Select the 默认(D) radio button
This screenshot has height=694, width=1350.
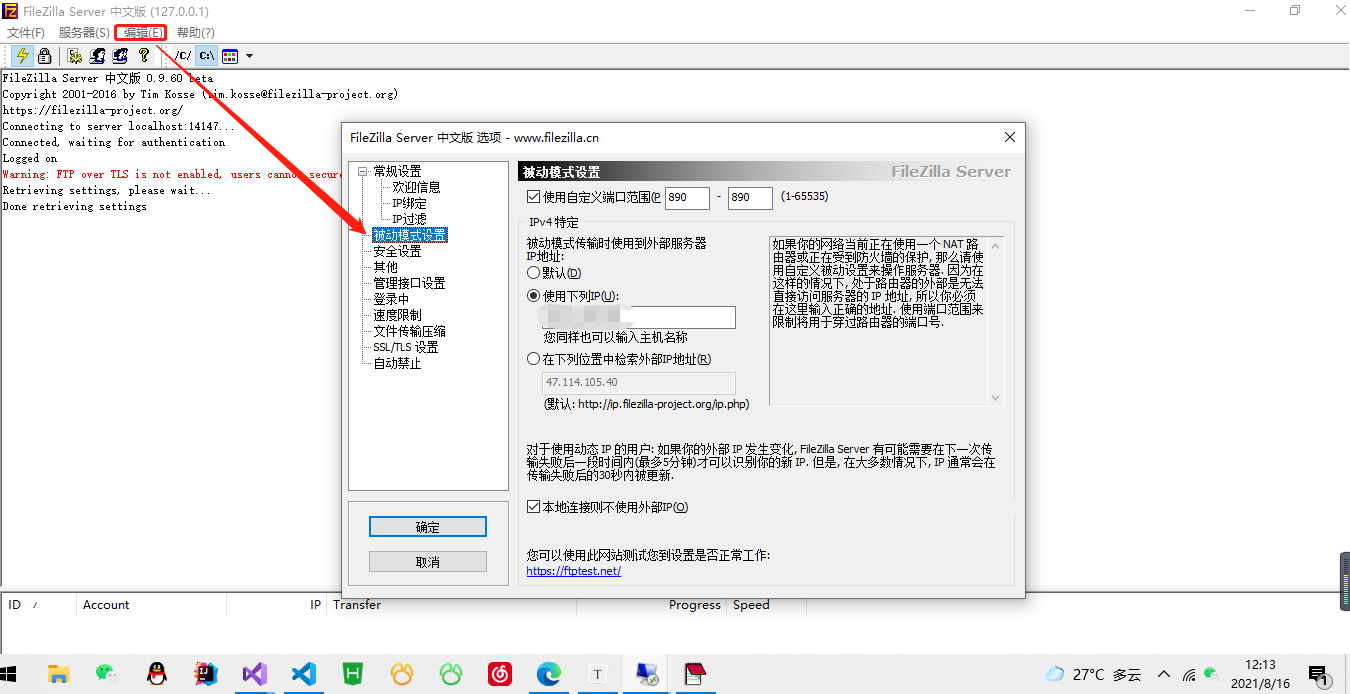[533, 273]
